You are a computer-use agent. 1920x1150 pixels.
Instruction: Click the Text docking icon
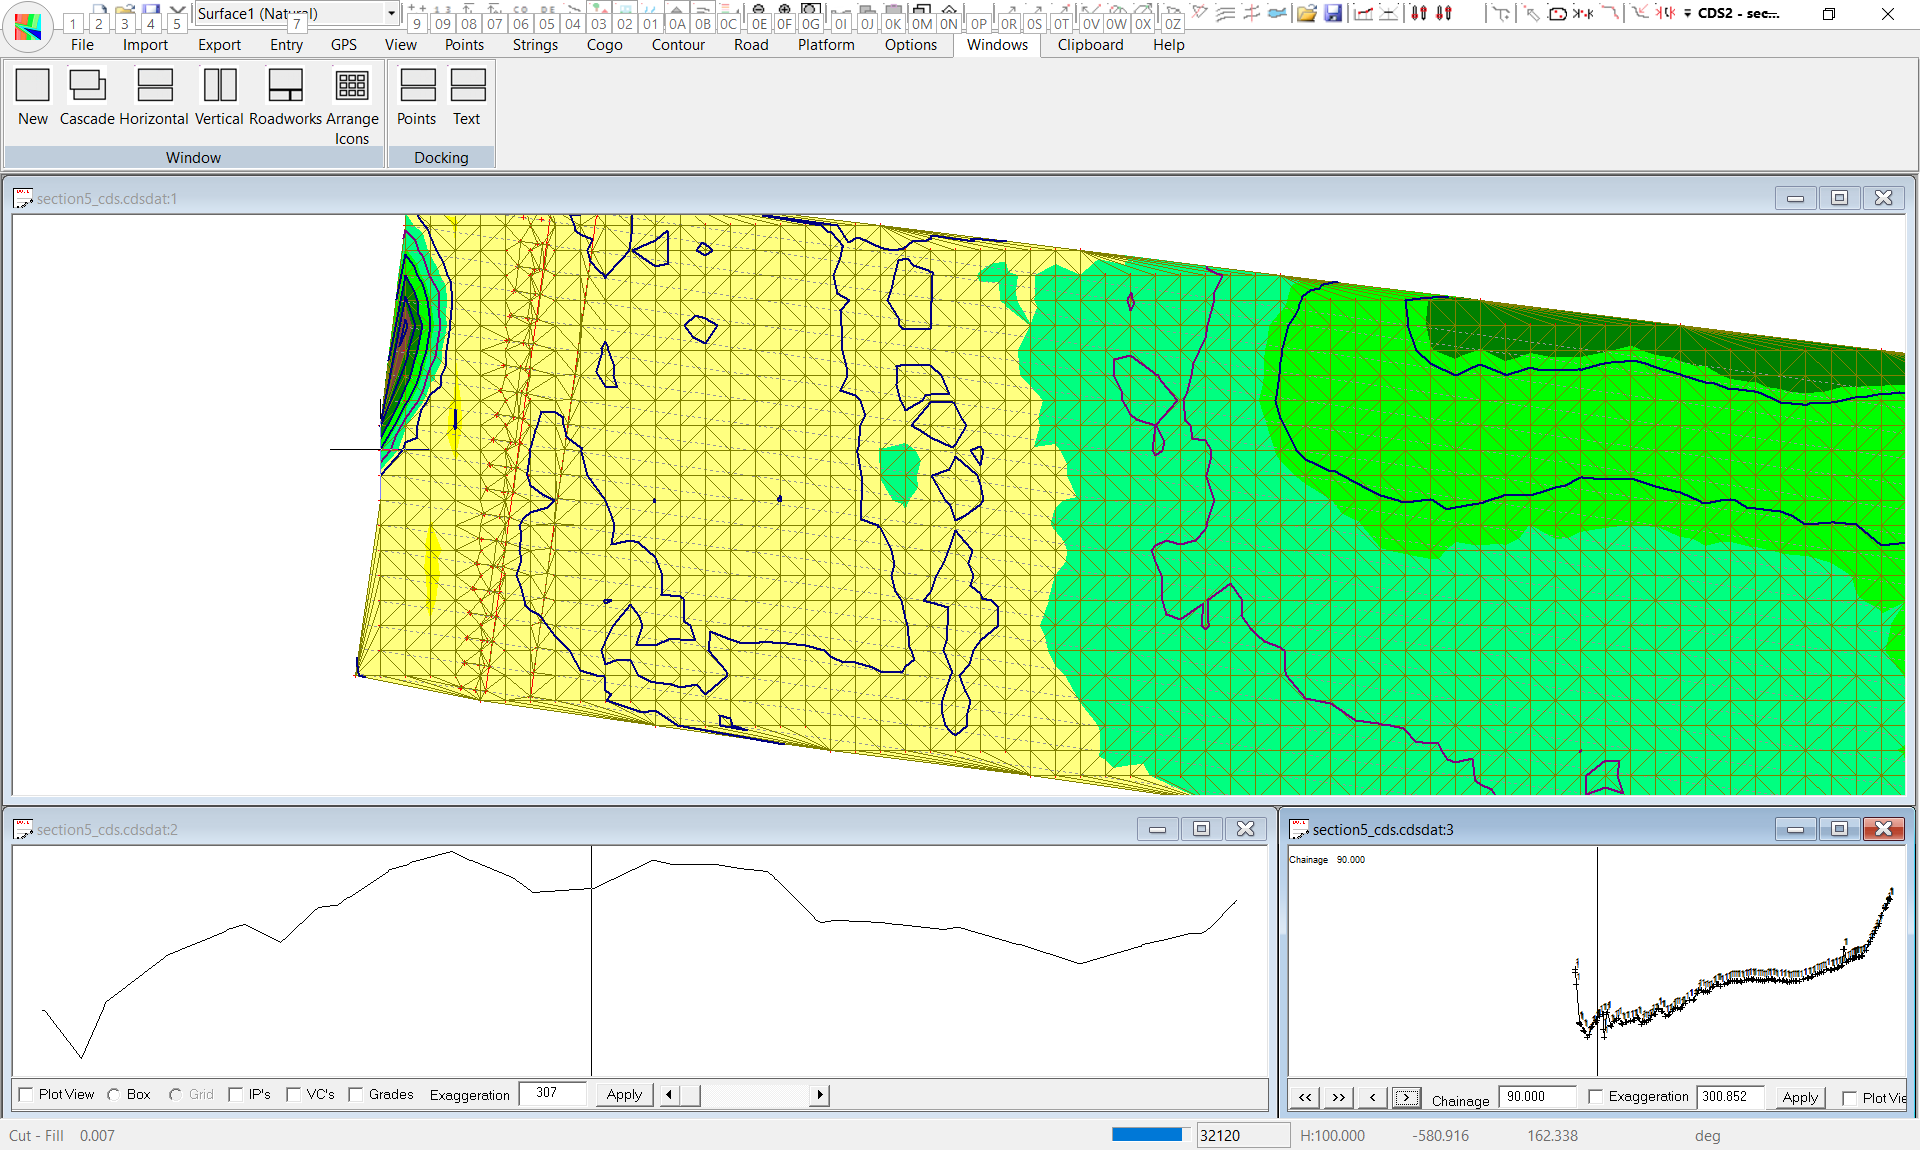coord(467,86)
